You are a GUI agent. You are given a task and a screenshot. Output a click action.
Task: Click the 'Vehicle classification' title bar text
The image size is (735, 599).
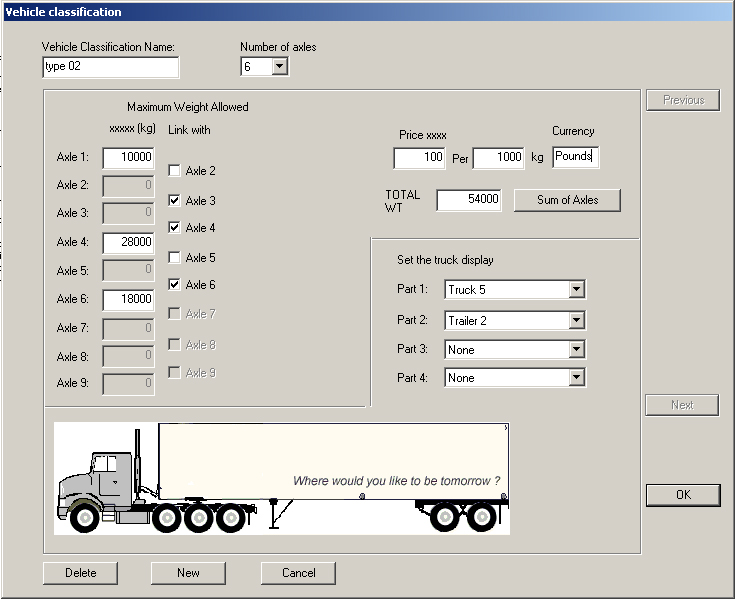63,12
